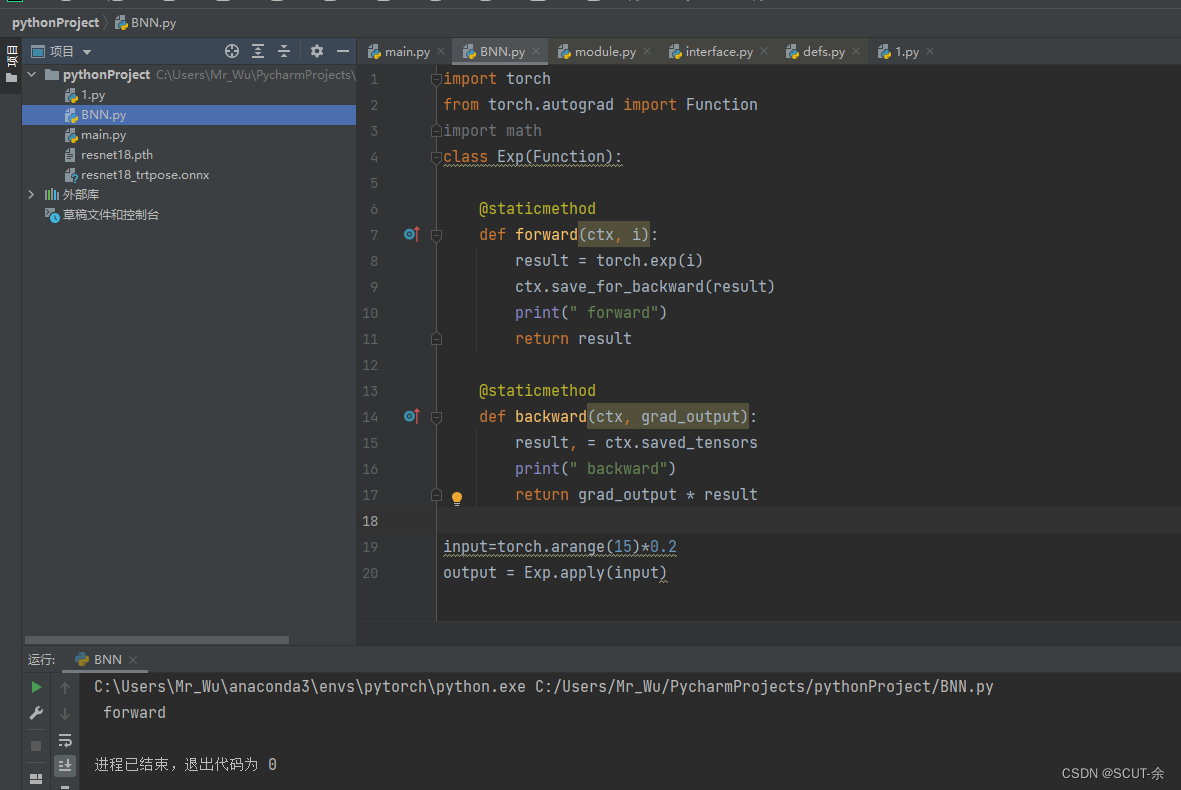The width and height of the screenshot is (1181, 790).
Task: Expand the external libraries node
Action: coord(31,194)
